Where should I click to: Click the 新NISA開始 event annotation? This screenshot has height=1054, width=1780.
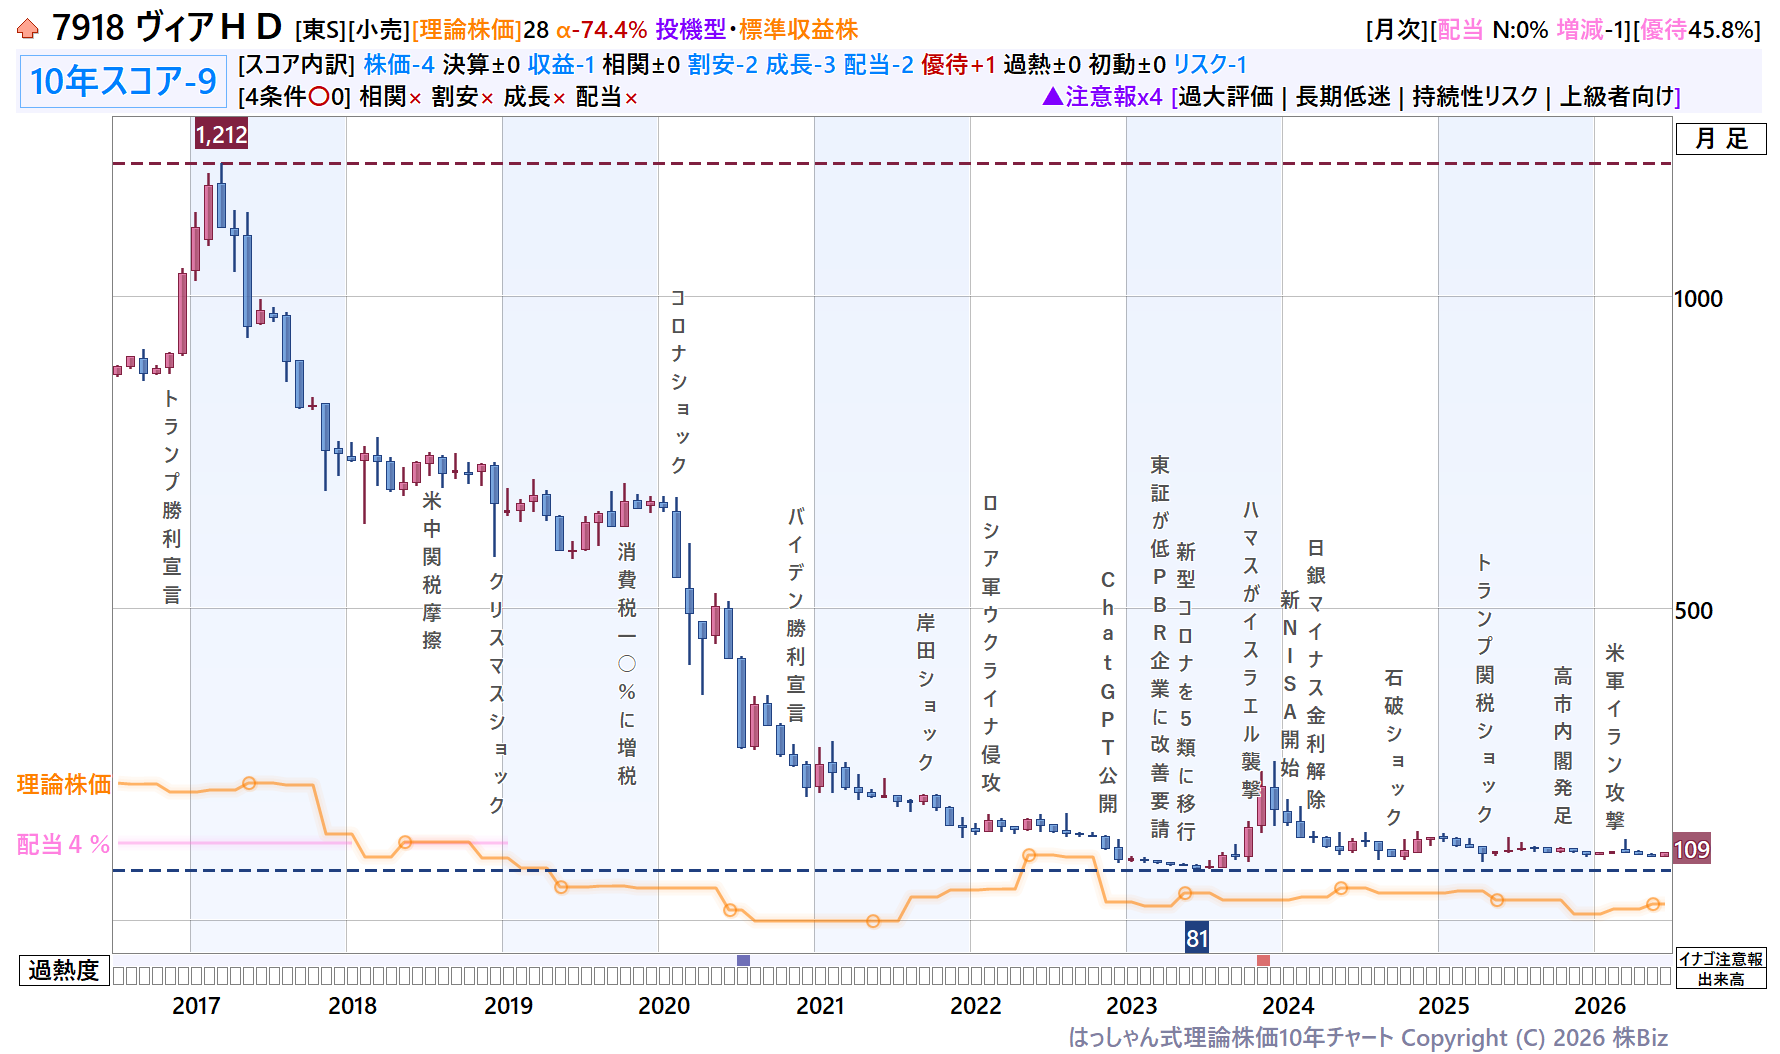[1290, 683]
